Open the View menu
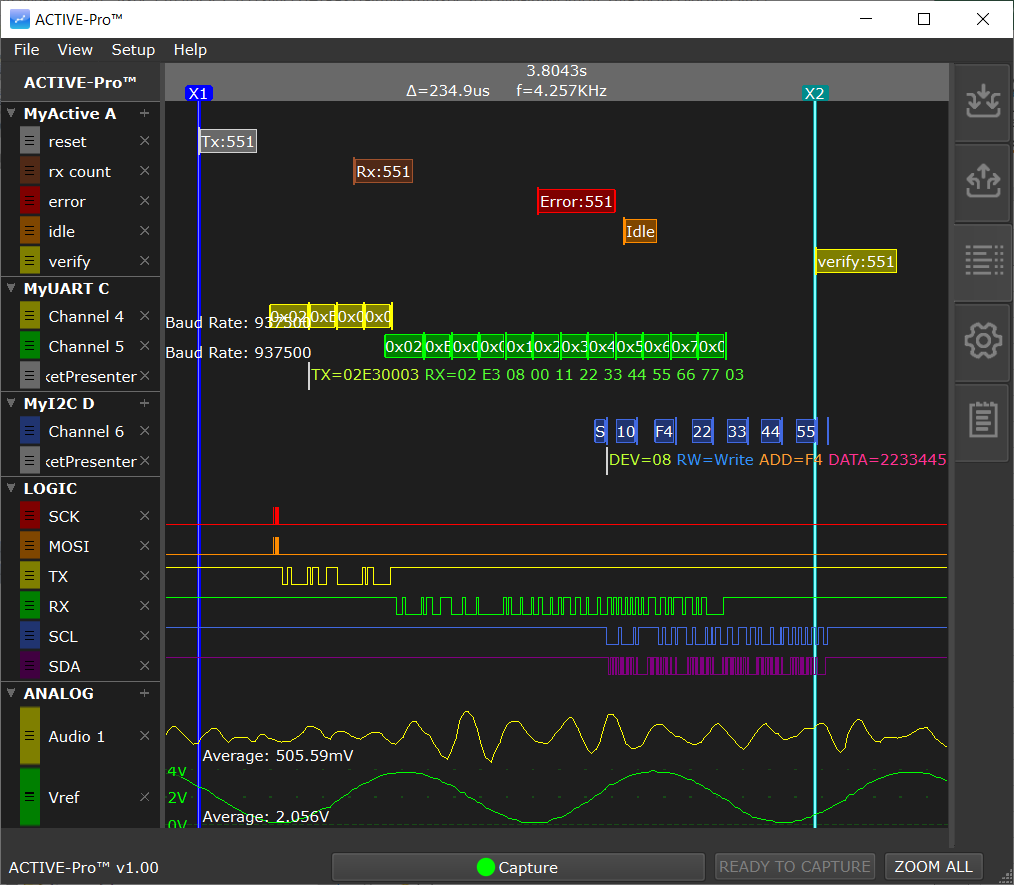The height and width of the screenshot is (885, 1014). pos(75,49)
